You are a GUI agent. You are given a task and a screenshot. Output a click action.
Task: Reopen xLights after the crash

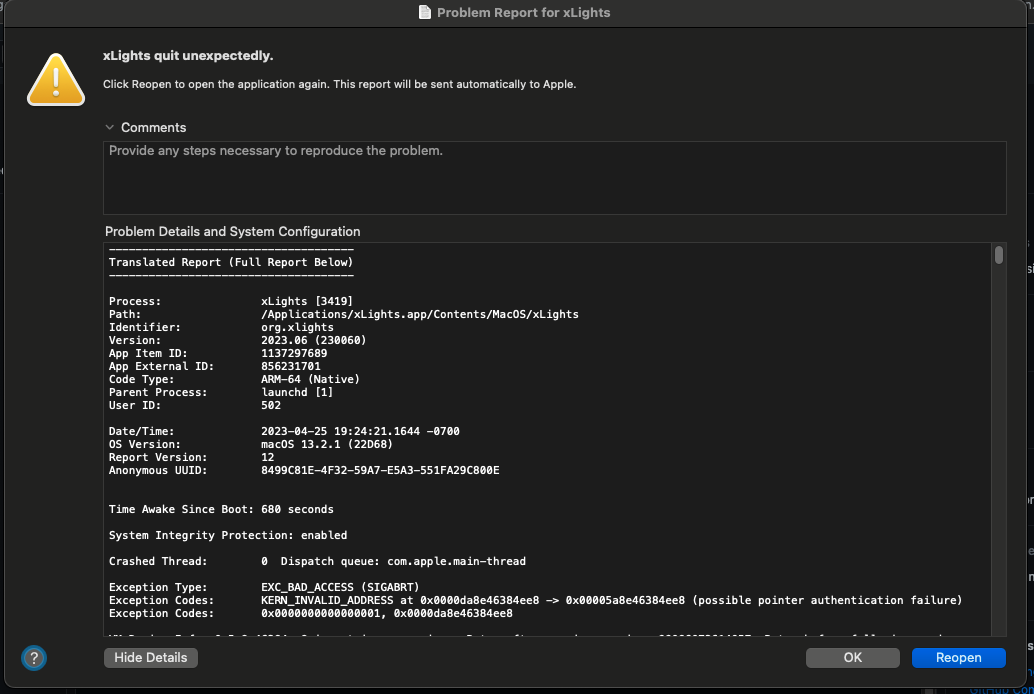click(x=957, y=657)
